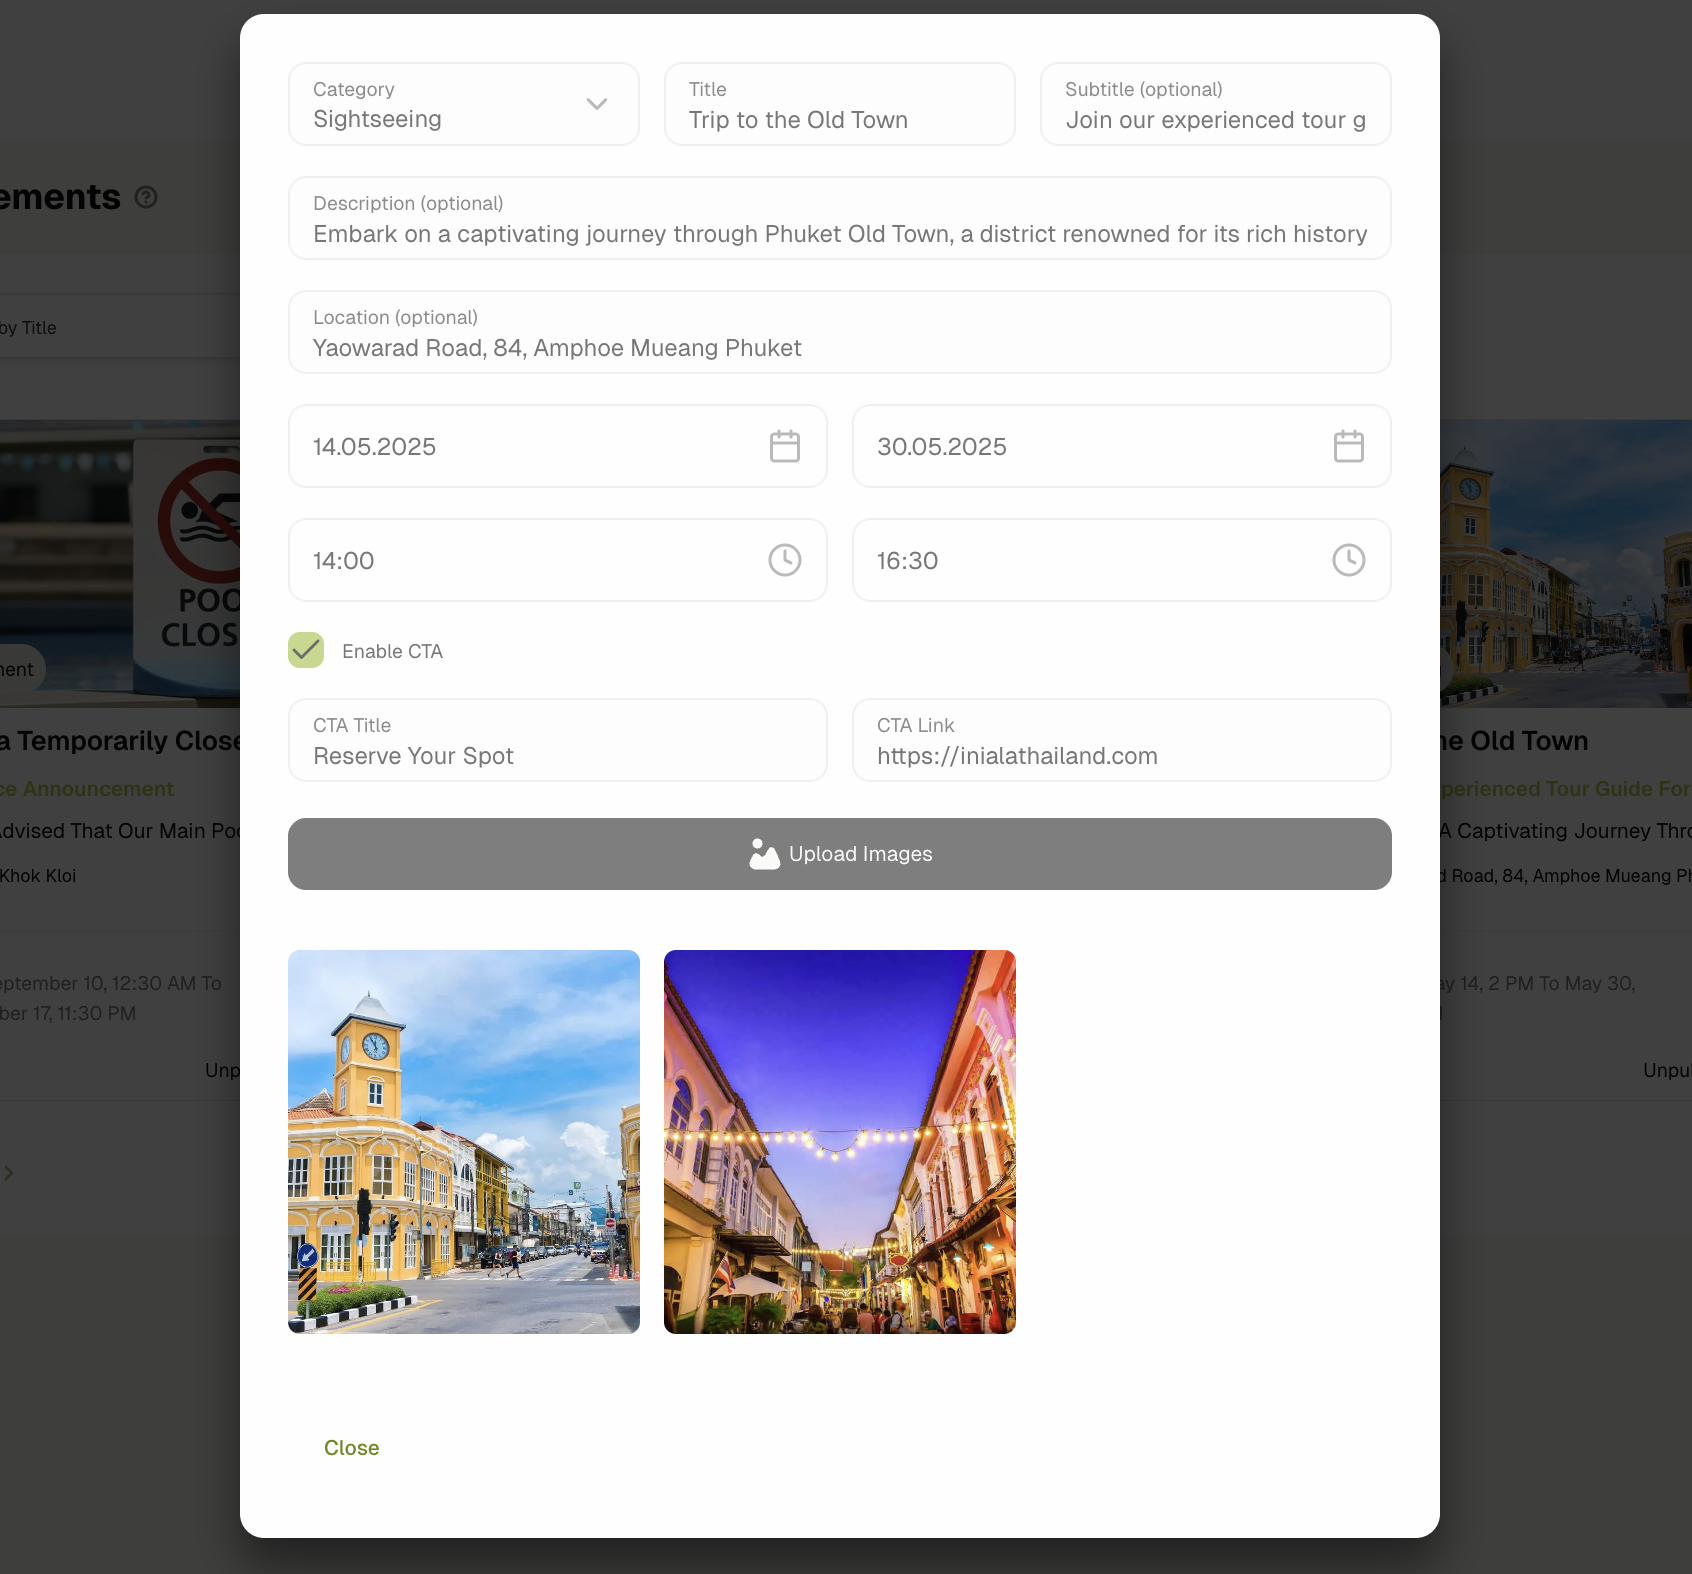
Task: Click the clock icon for end time
Action: point(1348,560)
